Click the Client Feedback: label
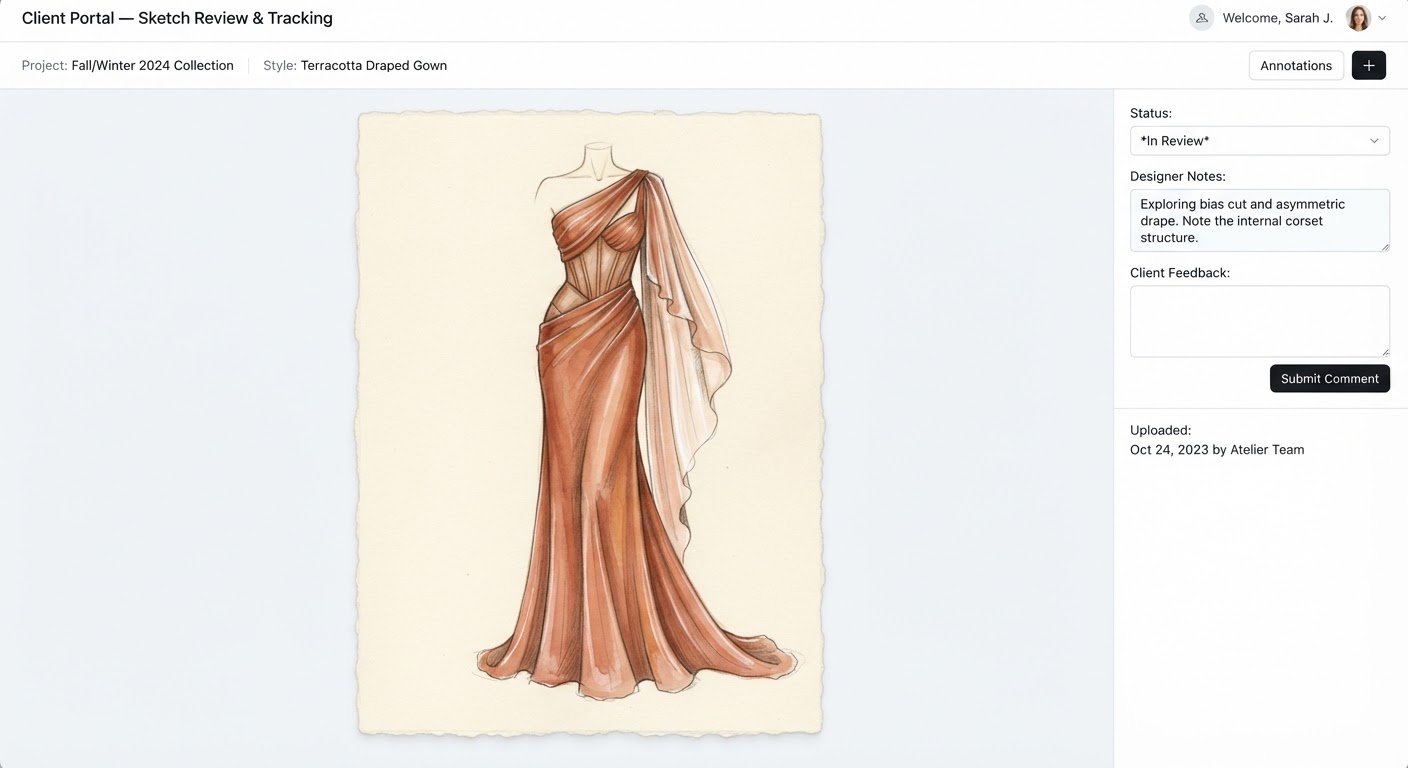Viewport: 1408px width, 768px height. [x=1180, y=272]
